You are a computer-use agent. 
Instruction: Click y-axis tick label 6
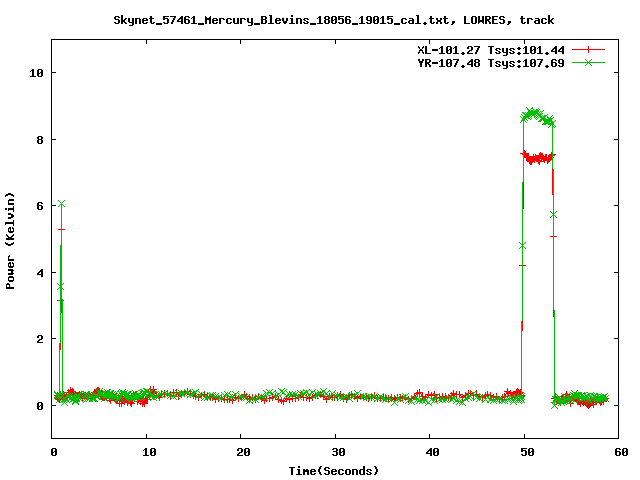[x=40, y=206]
